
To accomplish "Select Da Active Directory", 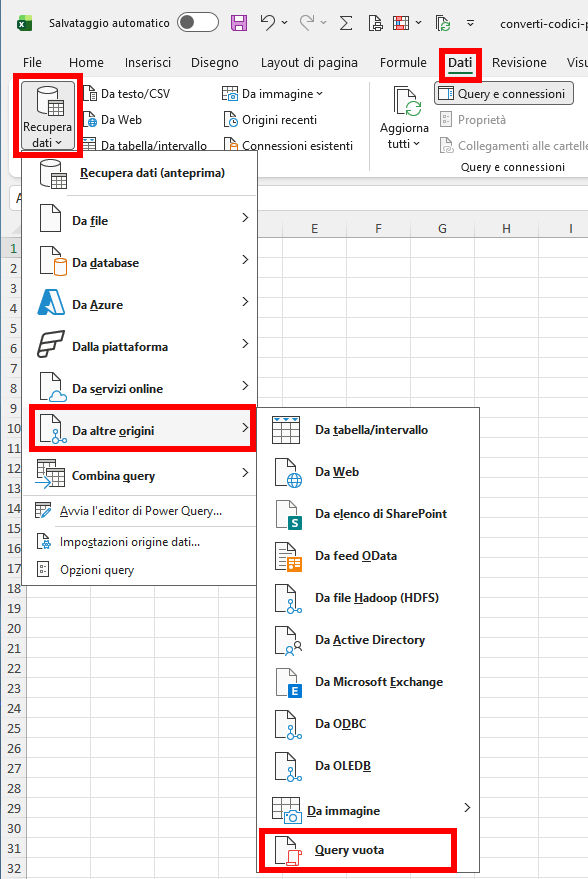I will 368,640.
